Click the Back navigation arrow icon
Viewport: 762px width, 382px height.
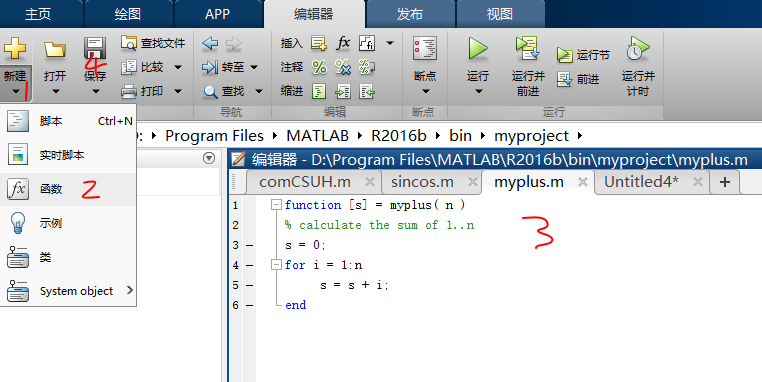click(210, 43)
